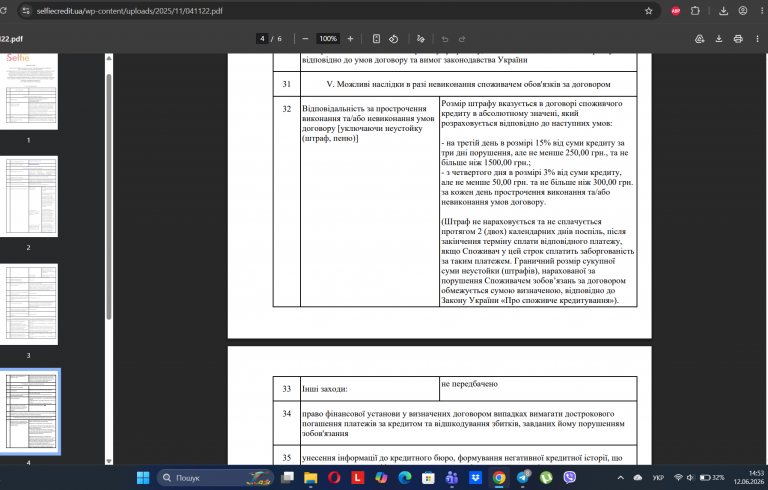Open File Explorer from the taskbar
768x490 pixels.
[311, 477]
